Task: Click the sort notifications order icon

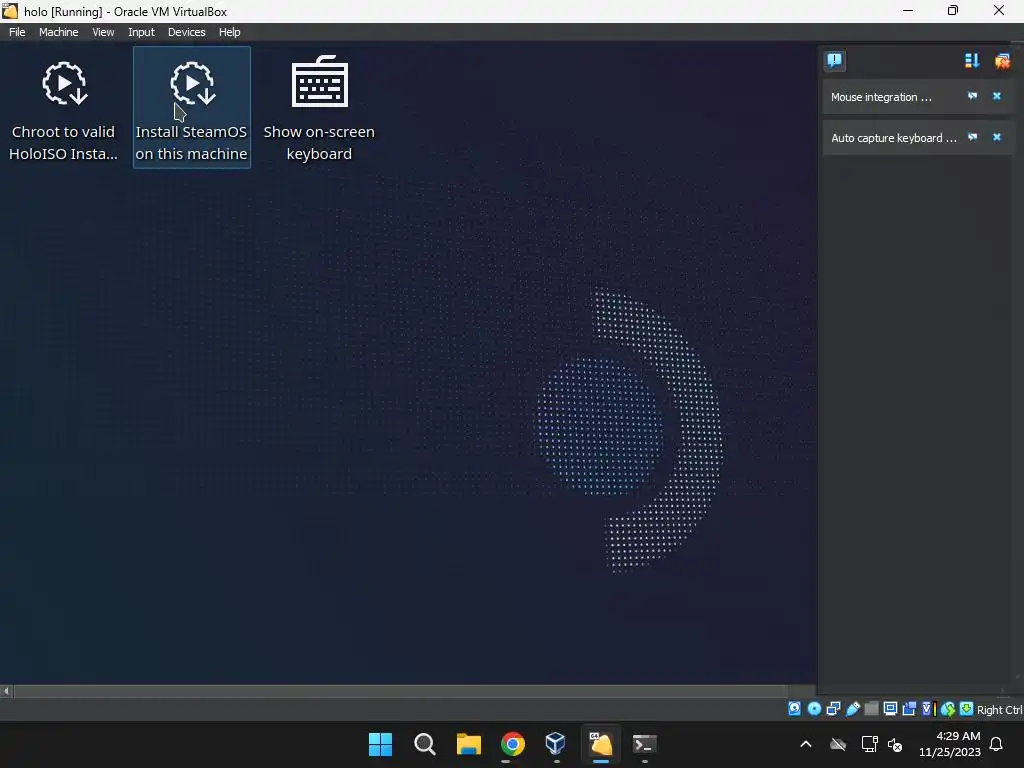Action: tap(972, 61)
